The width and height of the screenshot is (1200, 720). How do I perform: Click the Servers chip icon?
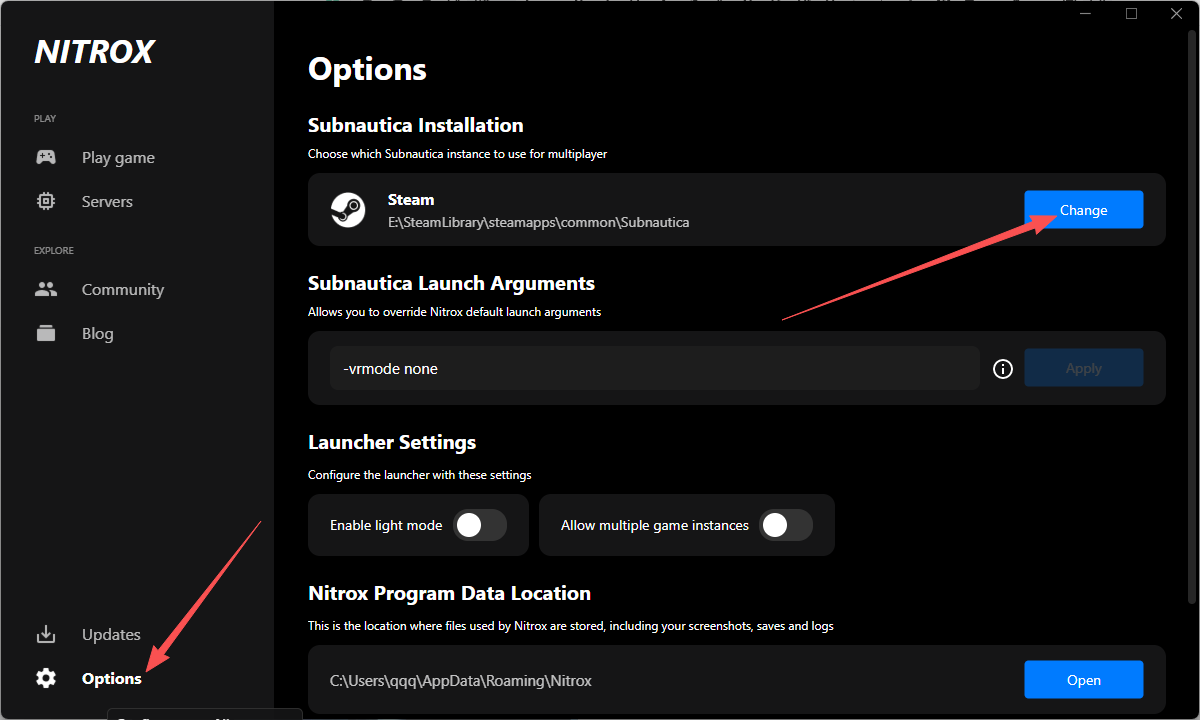point(46,202)
